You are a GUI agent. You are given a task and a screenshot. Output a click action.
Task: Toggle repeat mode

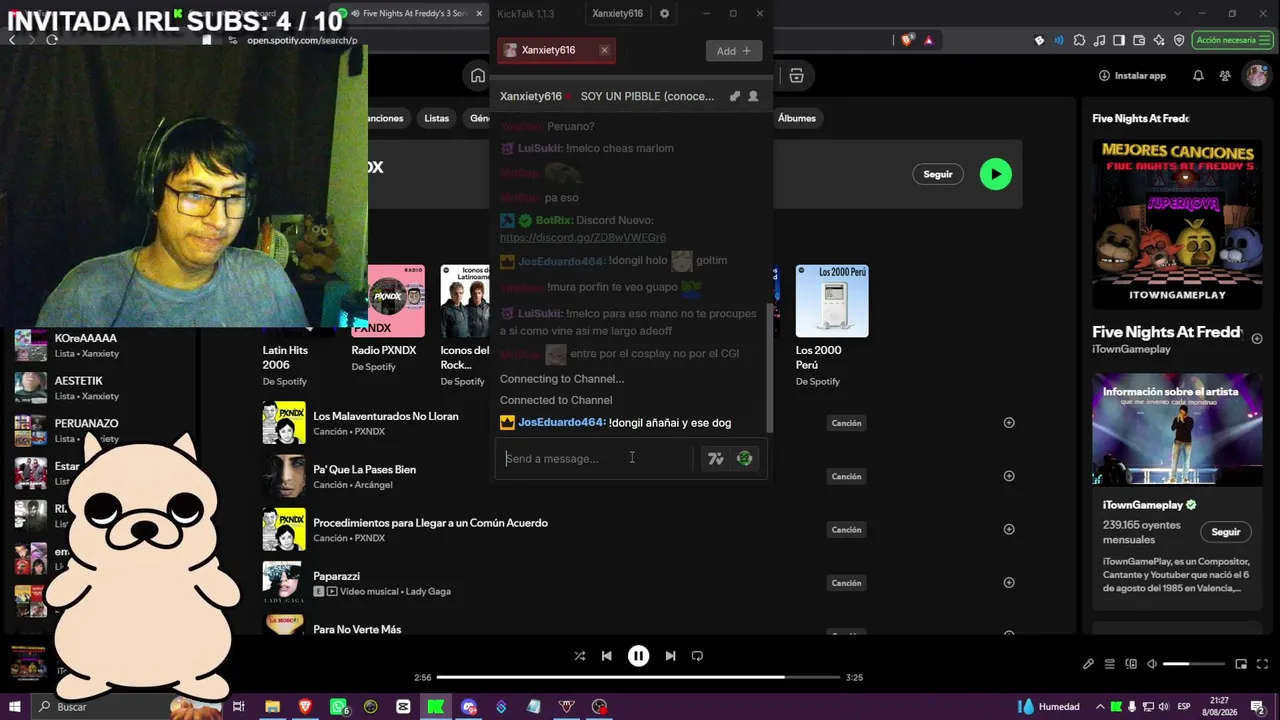[x=697, y=656]
